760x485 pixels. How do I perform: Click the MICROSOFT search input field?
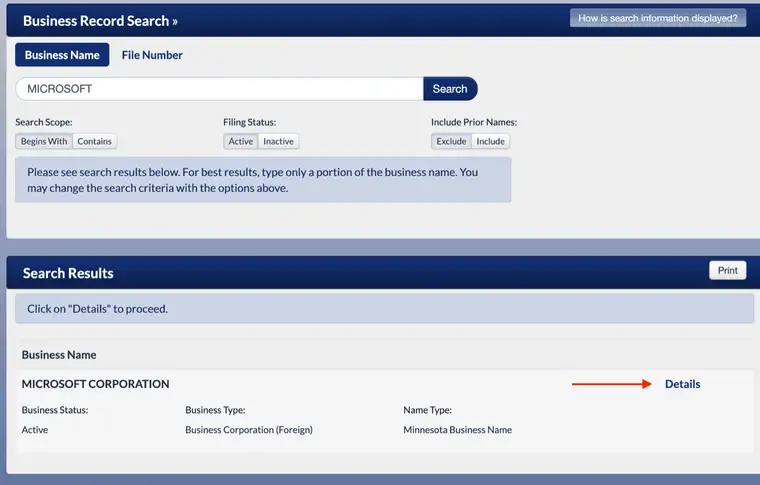click(220, 89)
